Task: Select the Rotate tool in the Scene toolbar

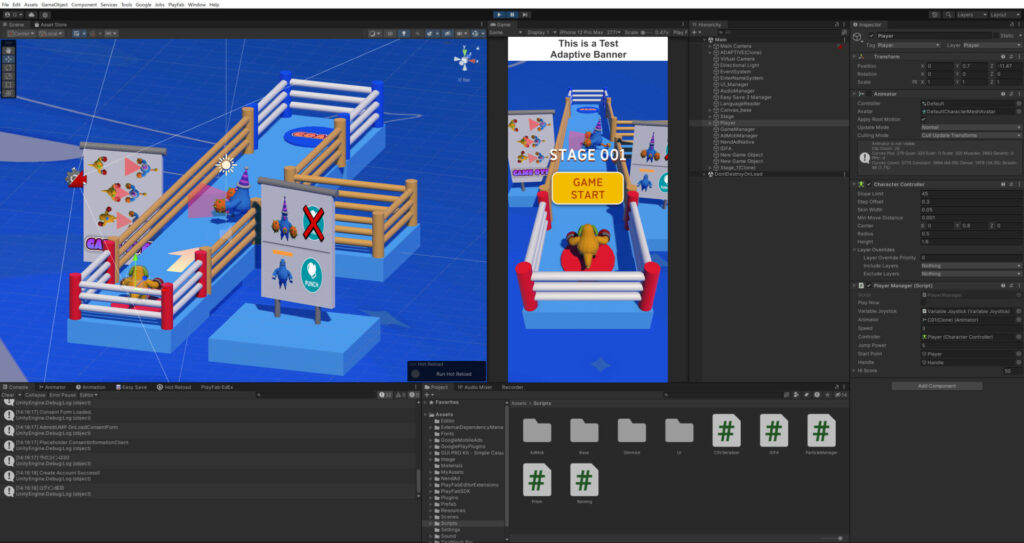Action: pyautogui.click(x=8, y=67)
